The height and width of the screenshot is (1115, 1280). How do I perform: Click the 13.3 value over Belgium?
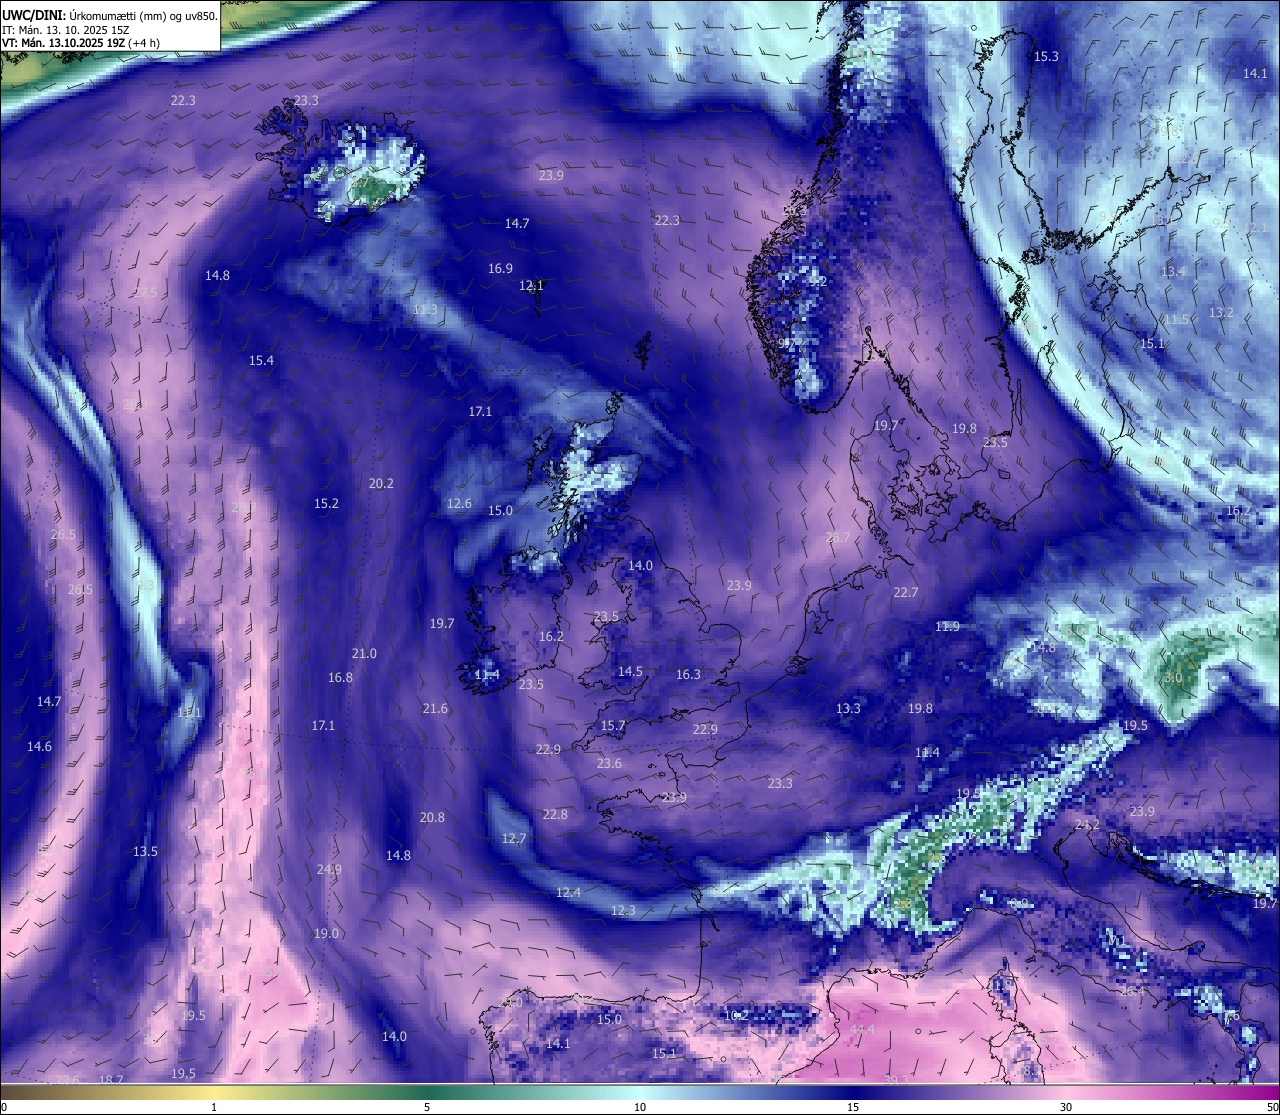click(848, 708)
